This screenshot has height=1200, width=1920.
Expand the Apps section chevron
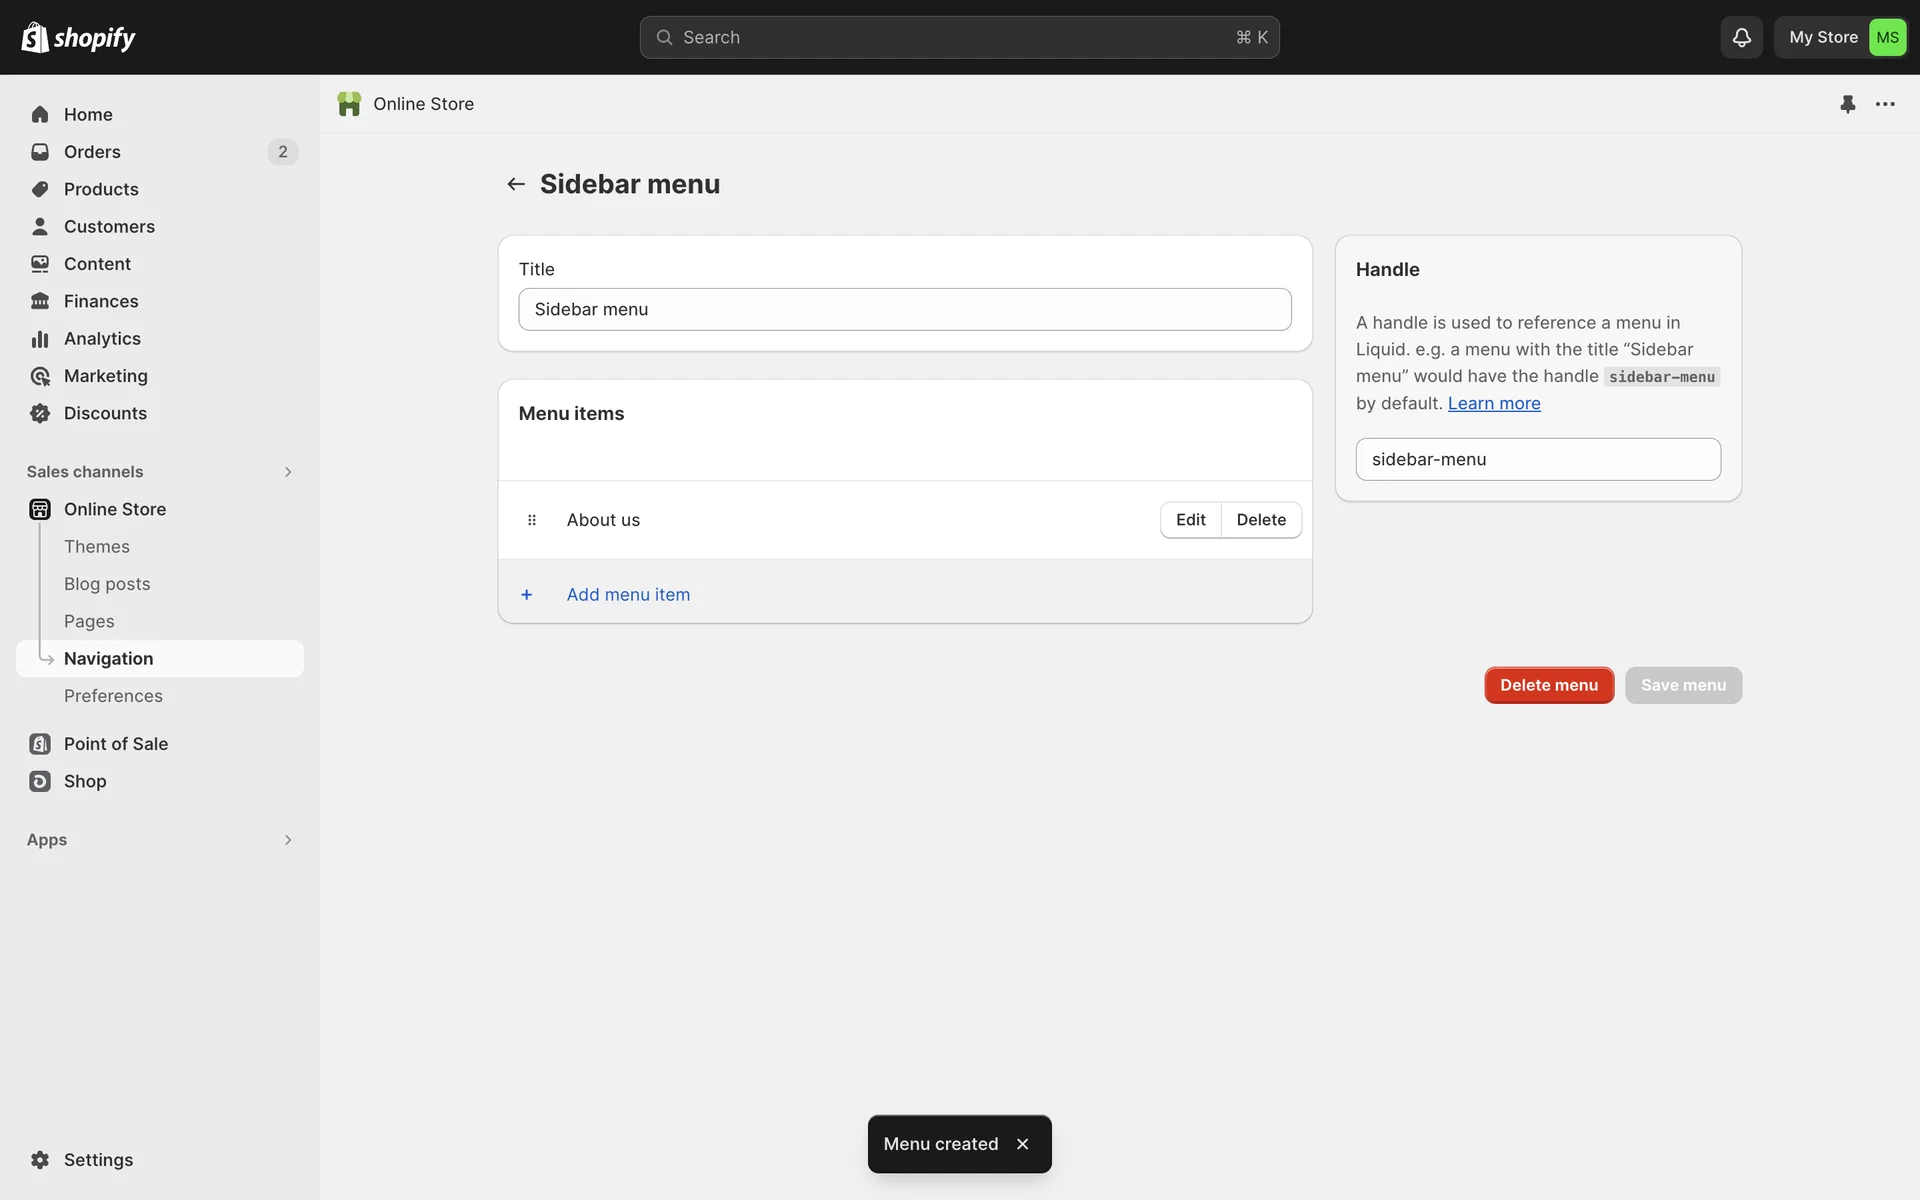pyautogui.click(x=287, y=840)
